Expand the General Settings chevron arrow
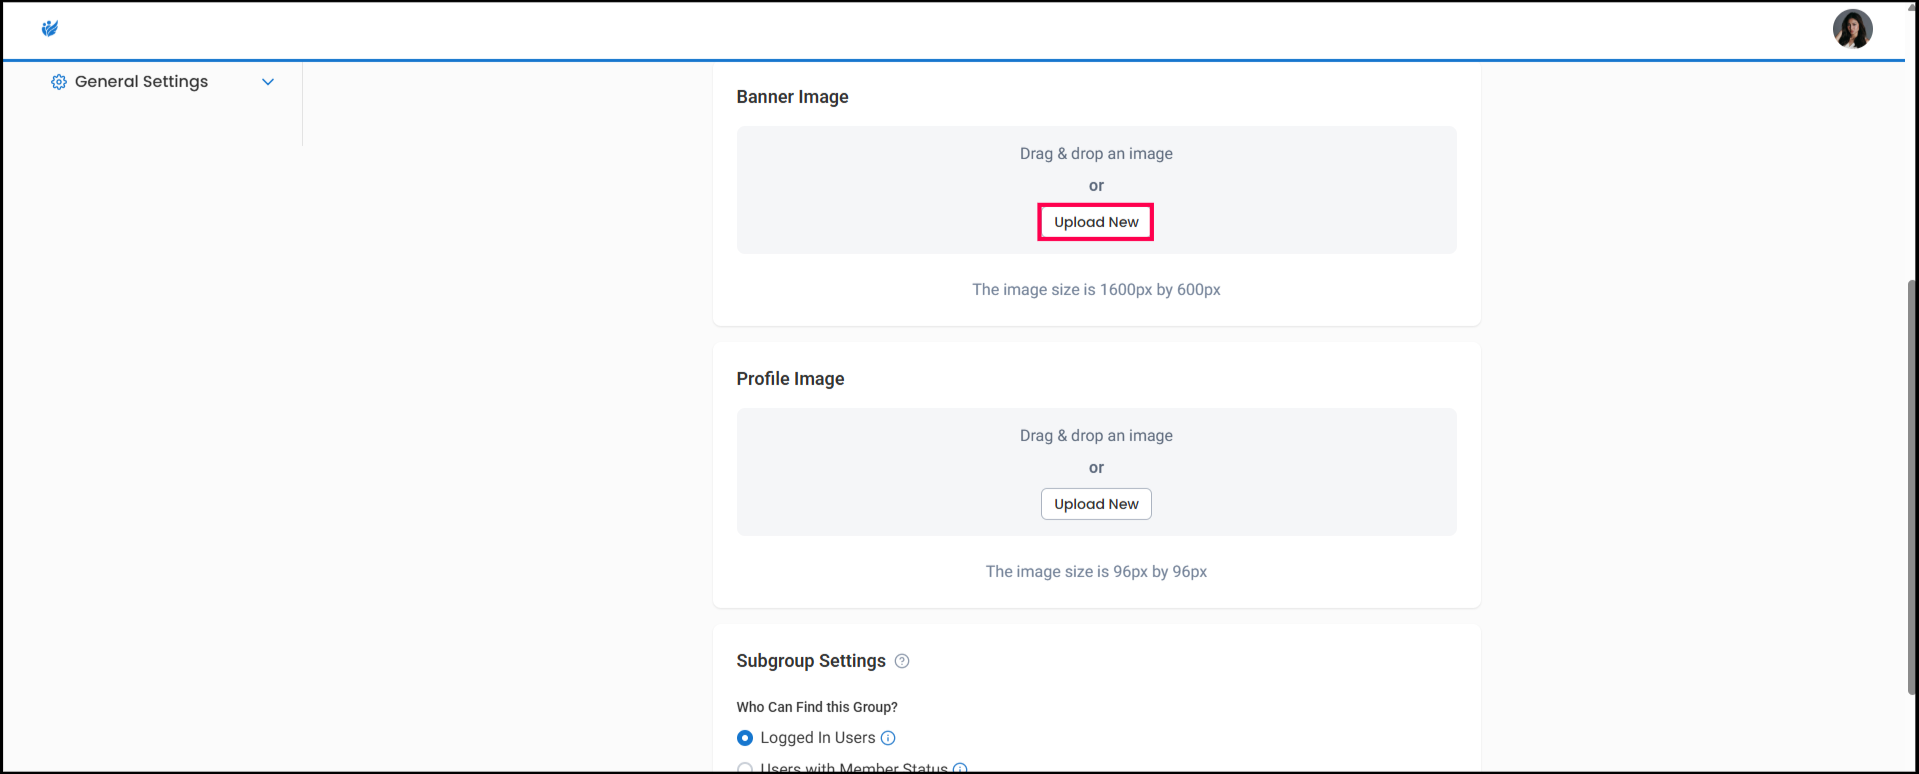The image size is (1919, 774). point(268,82)
